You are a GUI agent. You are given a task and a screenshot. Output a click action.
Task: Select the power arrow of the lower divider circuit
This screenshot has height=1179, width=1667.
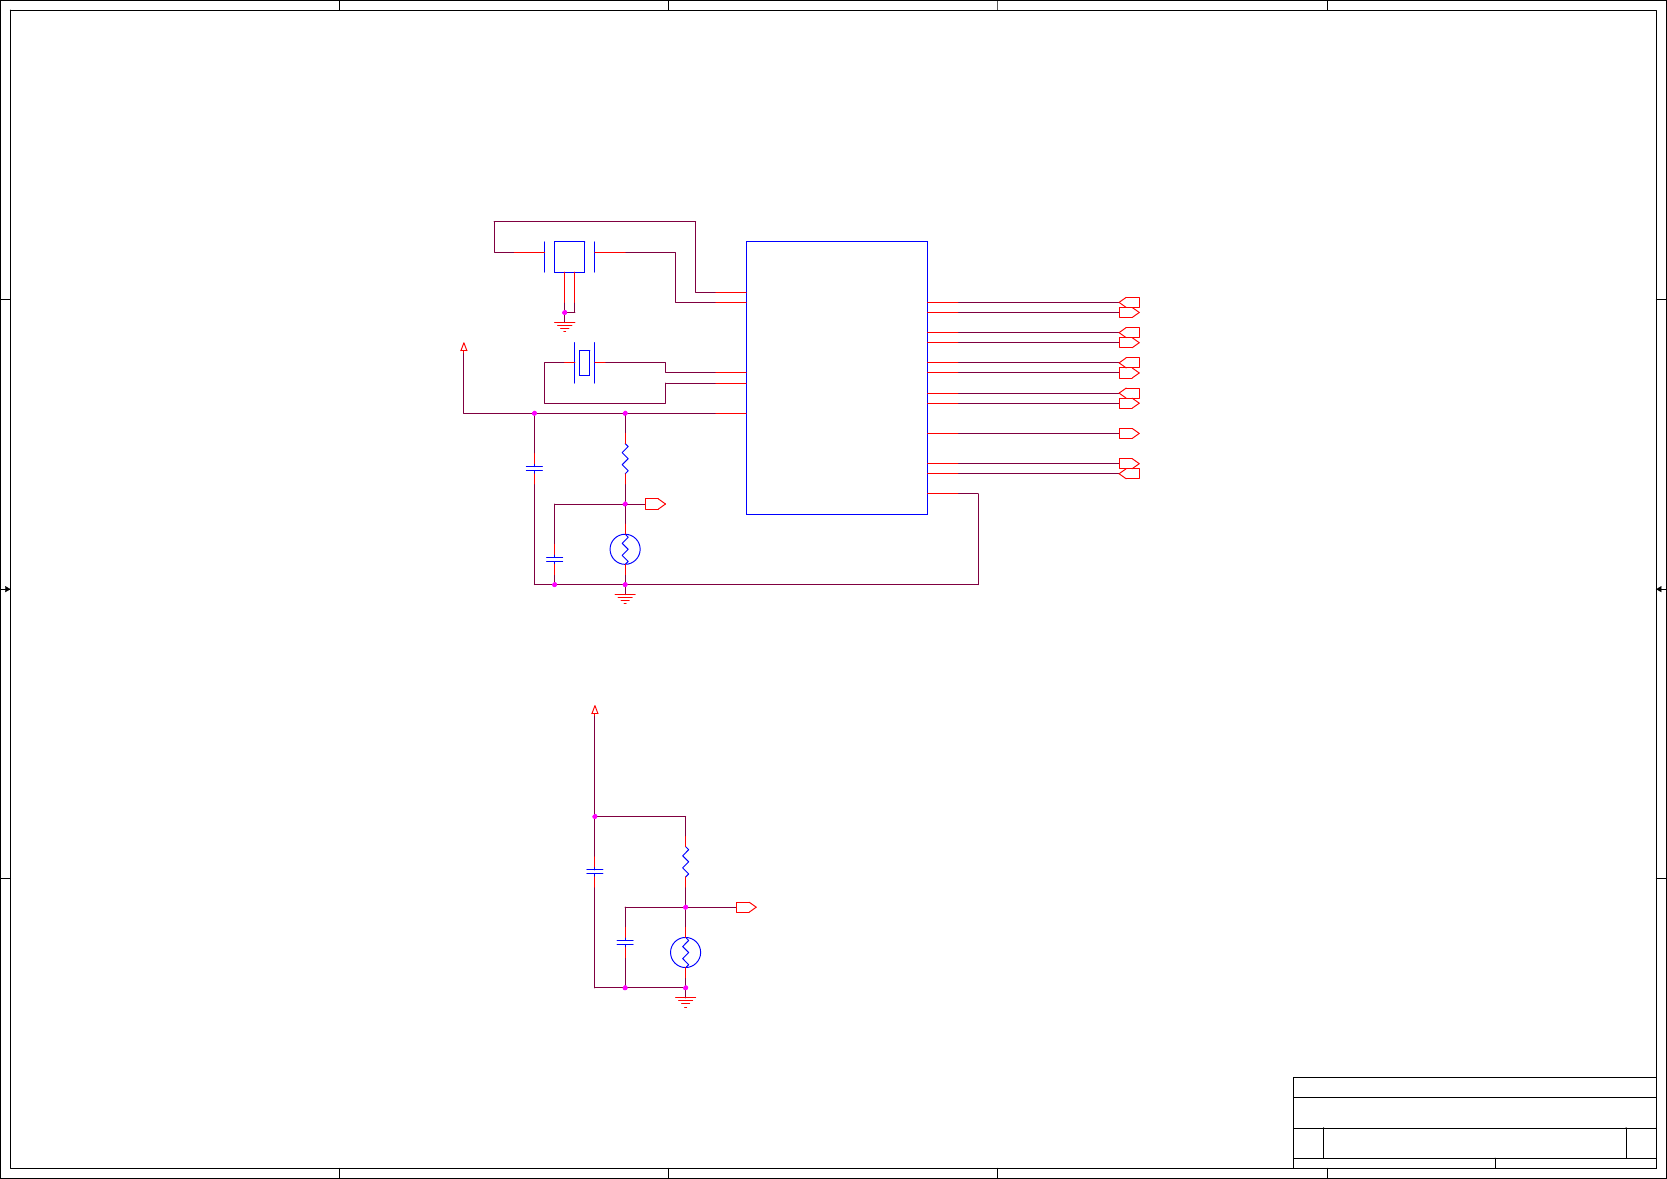point(595,710)
